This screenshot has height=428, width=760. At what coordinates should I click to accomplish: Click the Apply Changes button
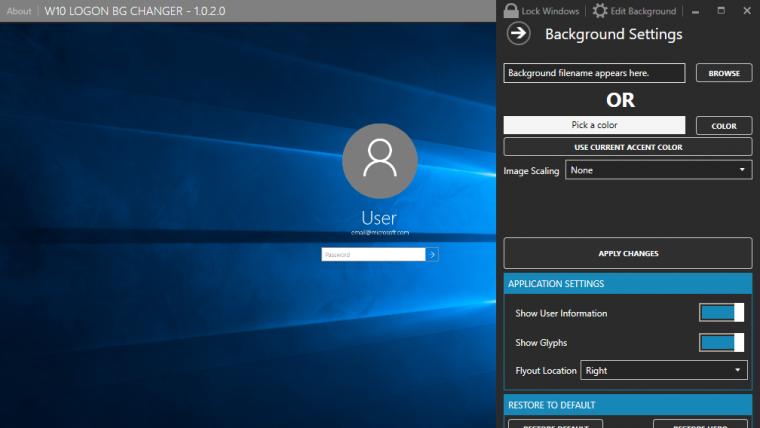pyautogui.click(x=628, y=253)
